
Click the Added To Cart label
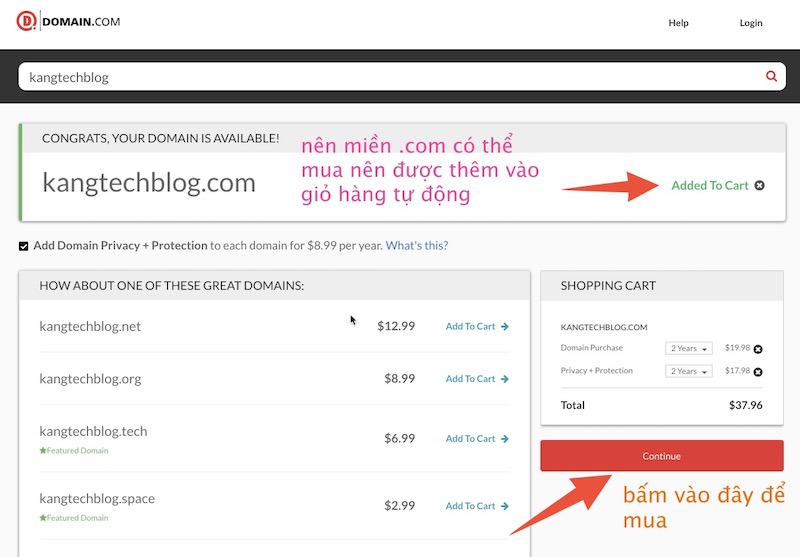pyautogui.click(x=709, y=185)
